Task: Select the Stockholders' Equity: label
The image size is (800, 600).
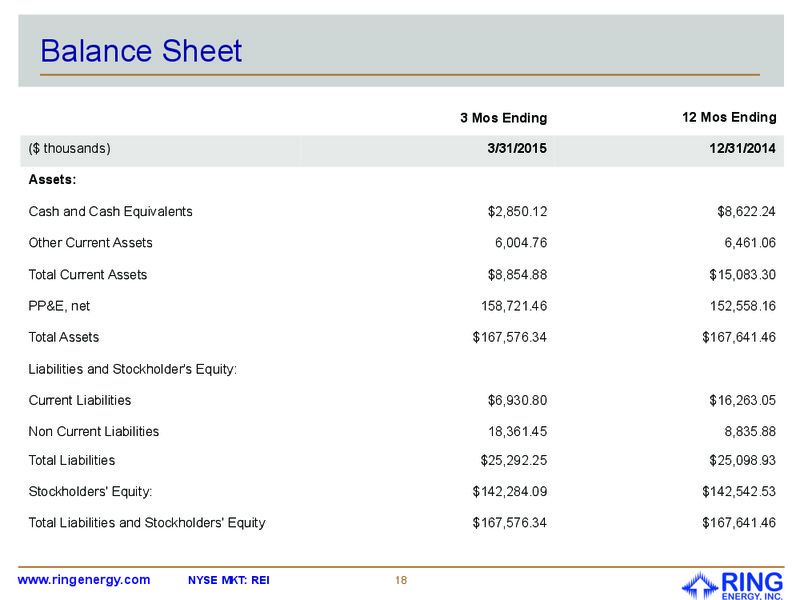Action: (x=90, y=492)
